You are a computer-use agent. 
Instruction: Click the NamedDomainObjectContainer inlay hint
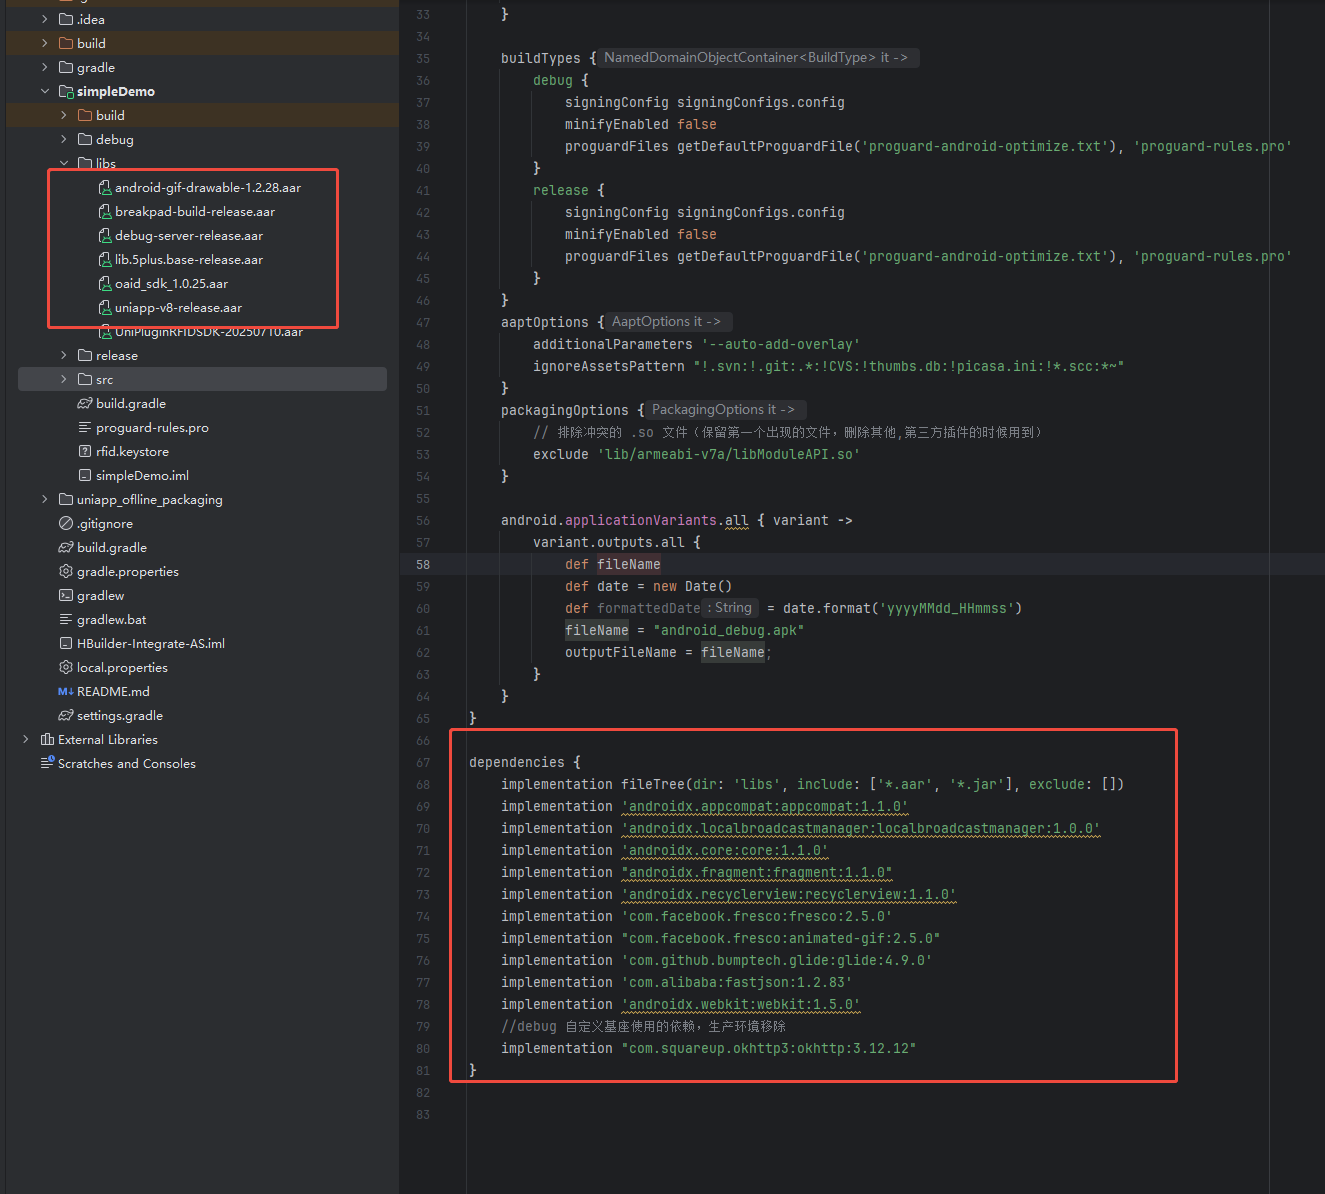coord(757,58)
